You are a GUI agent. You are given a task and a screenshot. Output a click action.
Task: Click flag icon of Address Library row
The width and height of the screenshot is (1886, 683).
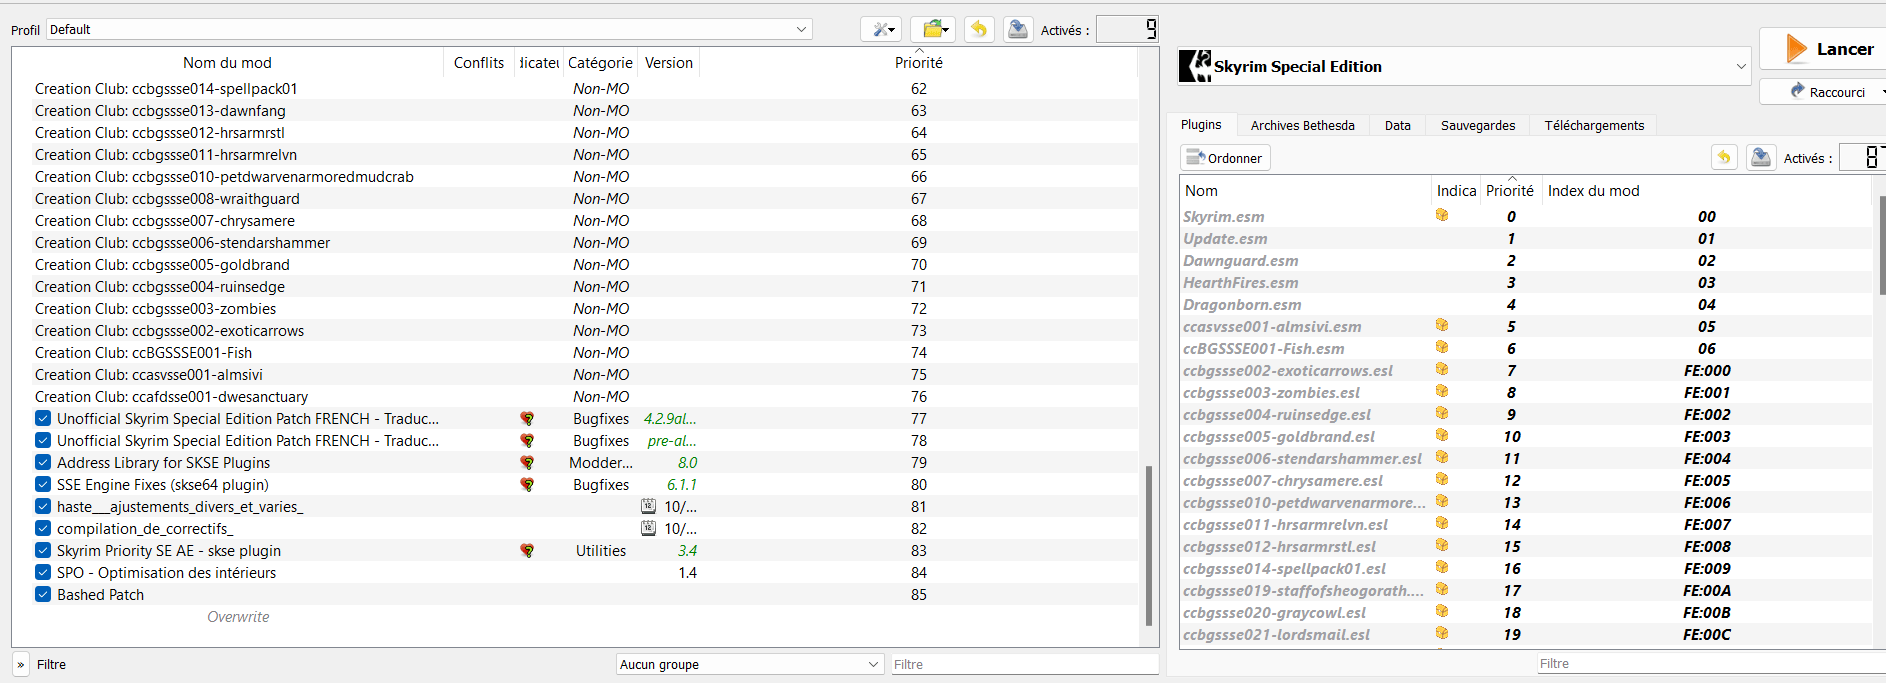click(x=527, y=463)
